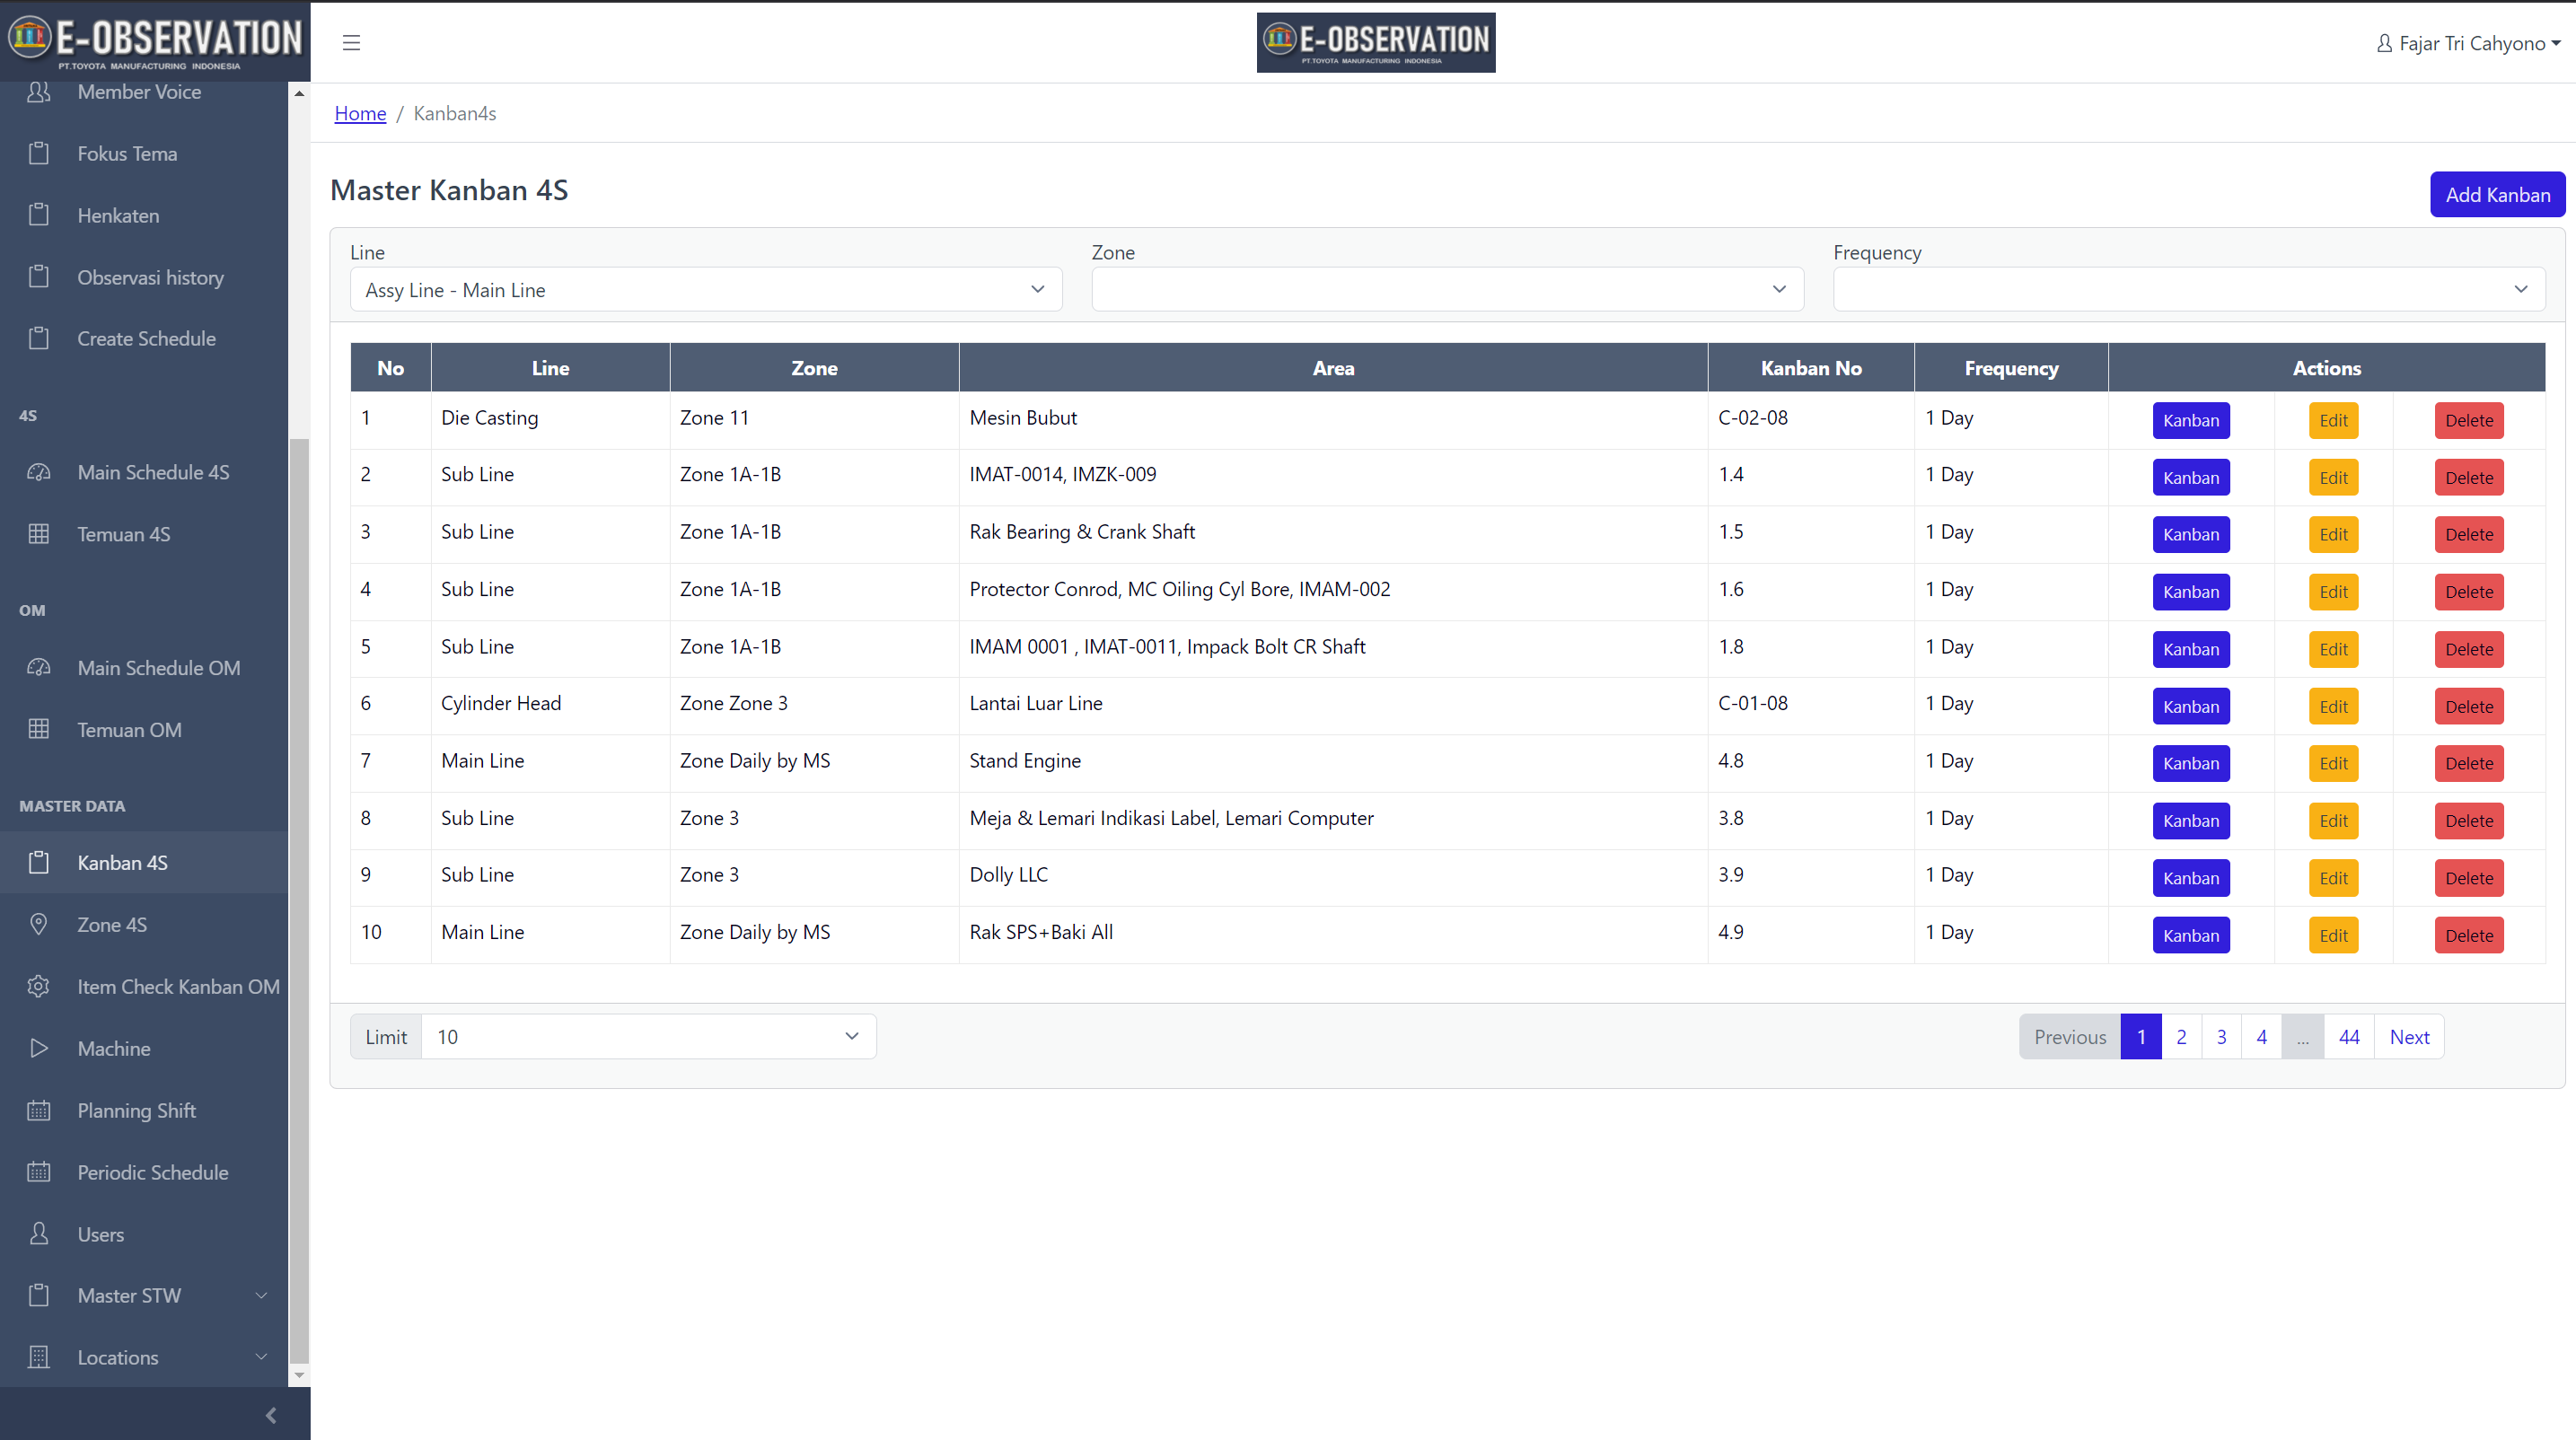The image size is (2576, 1440).
Task: Edit the IMAT-0014, IMZK-009 row
Action: [x=2333, y=477]
